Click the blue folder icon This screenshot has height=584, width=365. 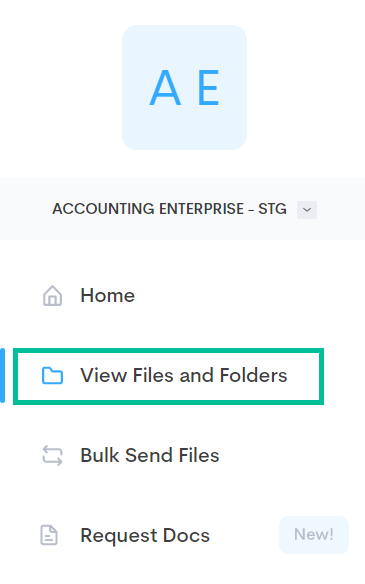(x=52, y=375)
